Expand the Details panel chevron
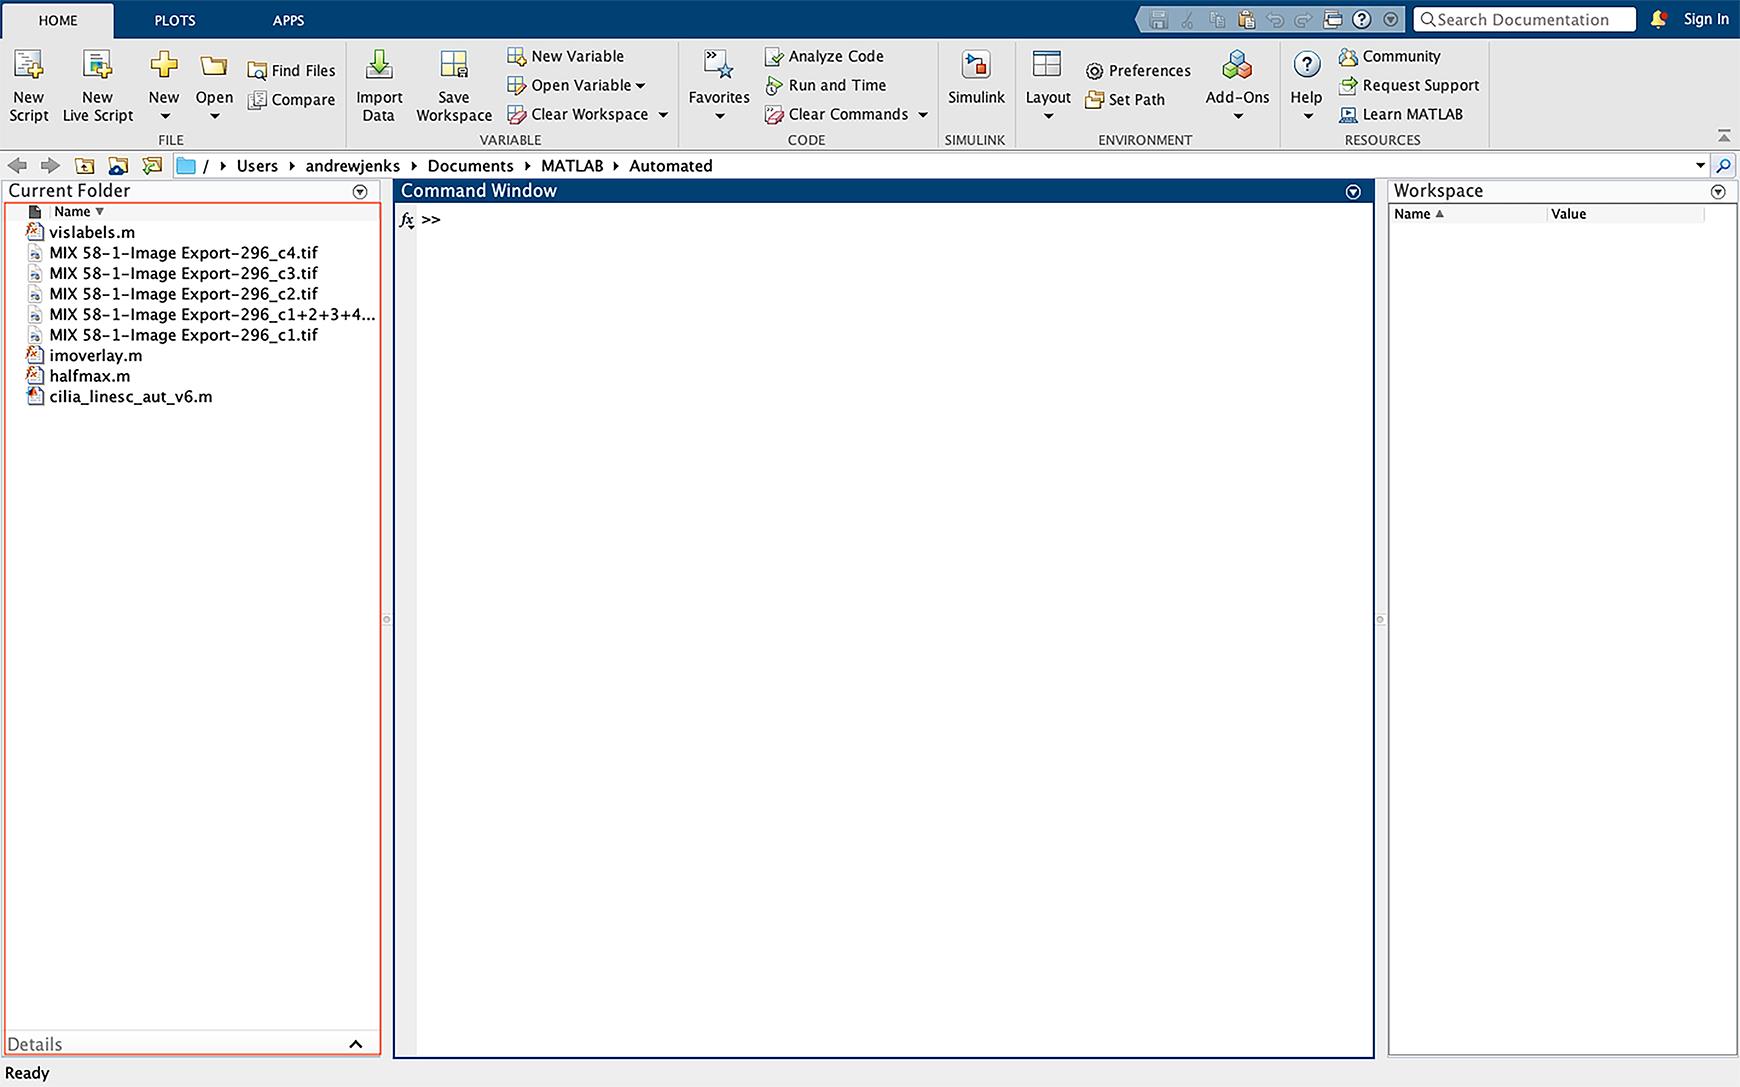Viewport: 1740px width, 1087px height. point(355,1044)
